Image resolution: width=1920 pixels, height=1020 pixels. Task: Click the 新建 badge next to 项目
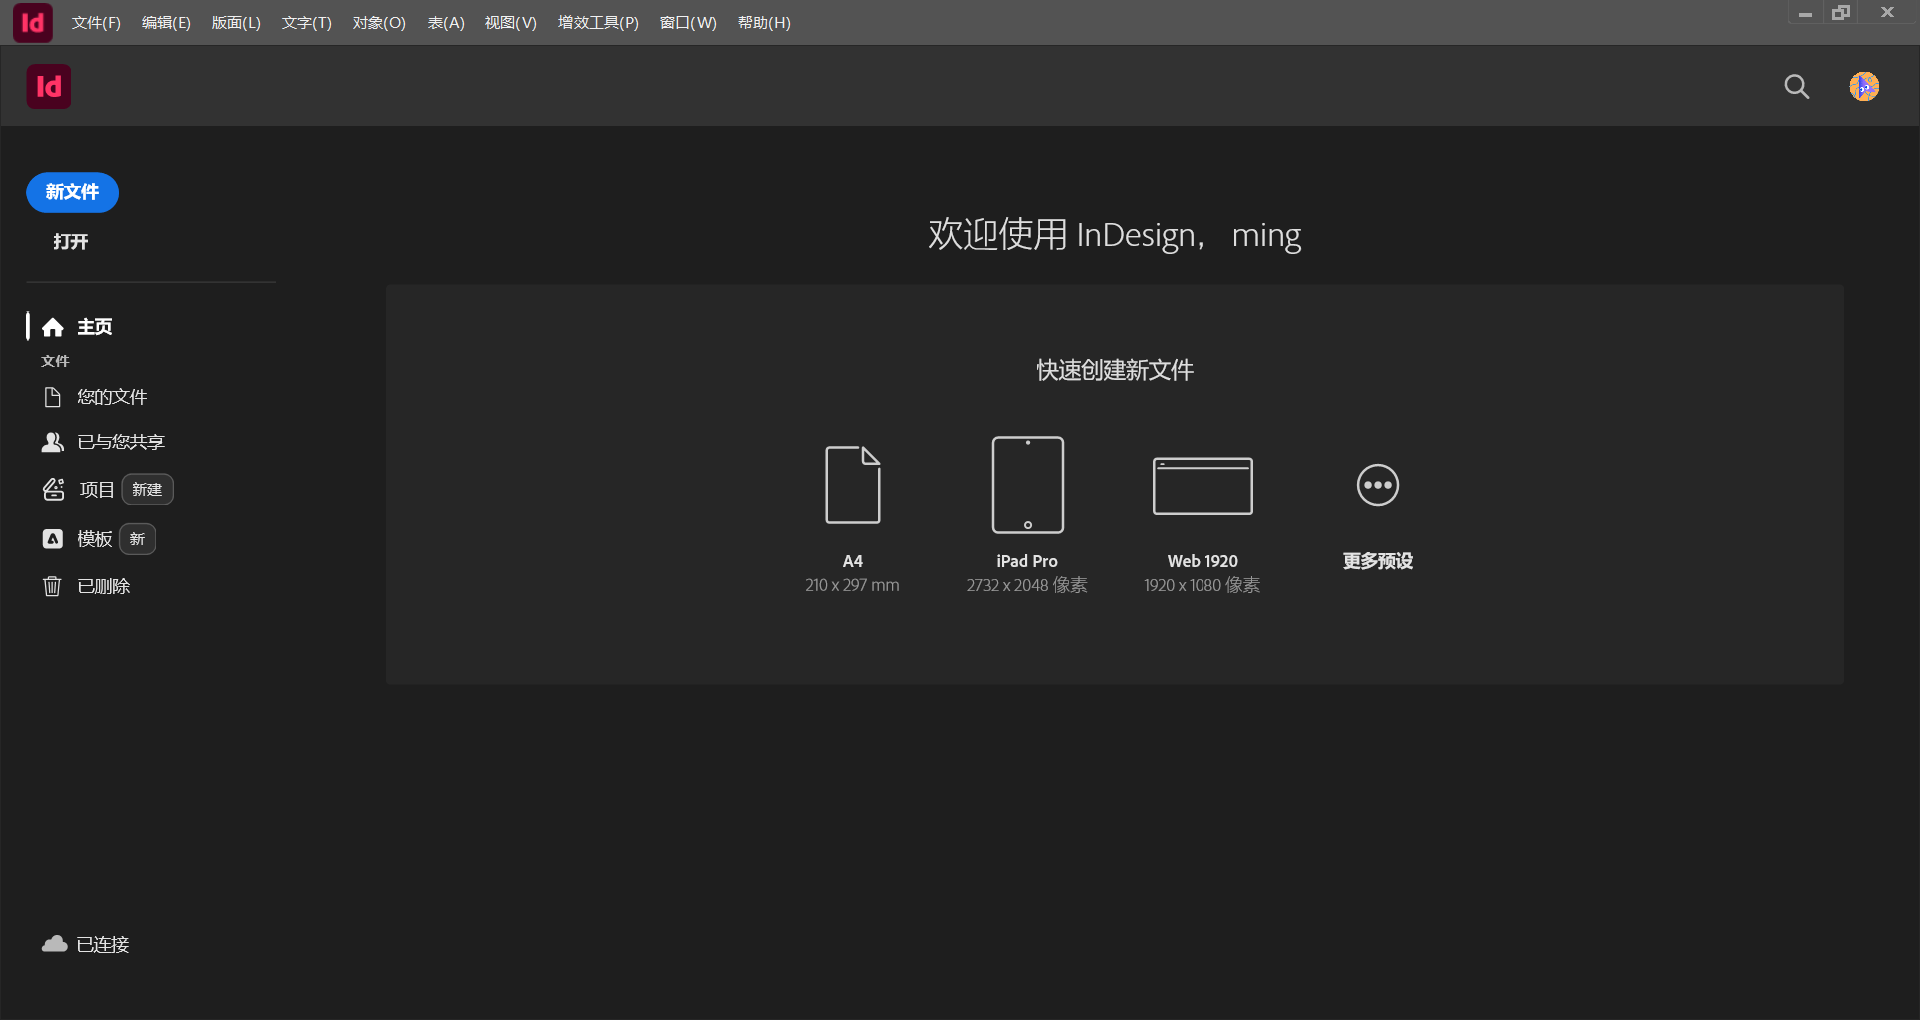(x=146, y=490)
